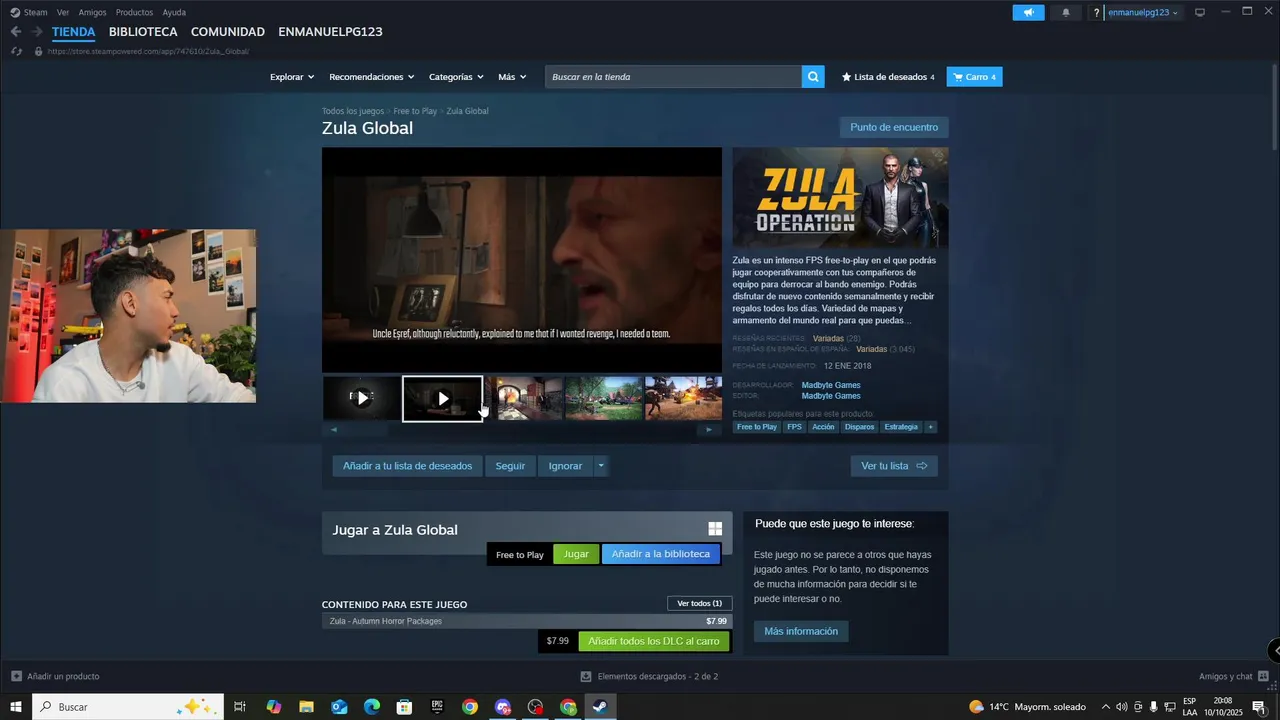Expand the Explorar dropdown
1280x720 pixels.
point(292,77)
